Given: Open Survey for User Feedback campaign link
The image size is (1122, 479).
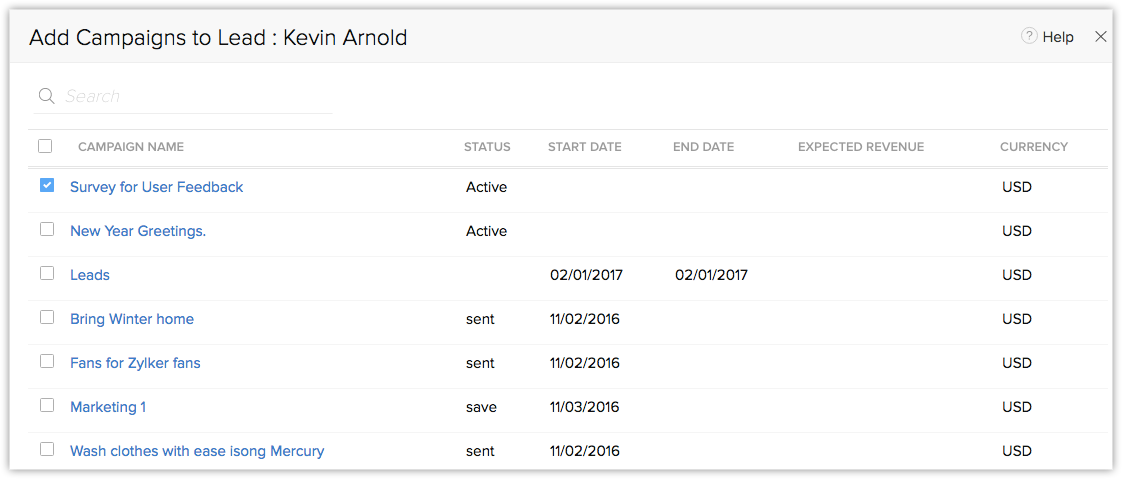Looking at the screenshot, I should pos(156,187).
